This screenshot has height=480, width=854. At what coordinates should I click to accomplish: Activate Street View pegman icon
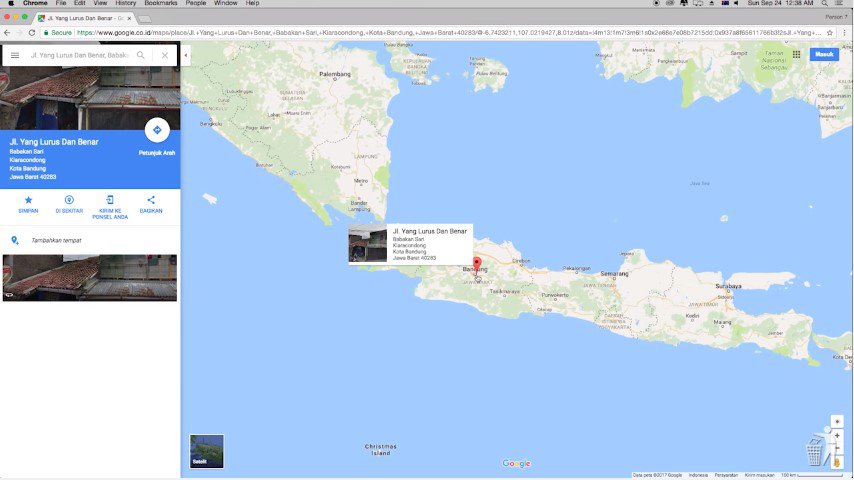tap(837, 463)
